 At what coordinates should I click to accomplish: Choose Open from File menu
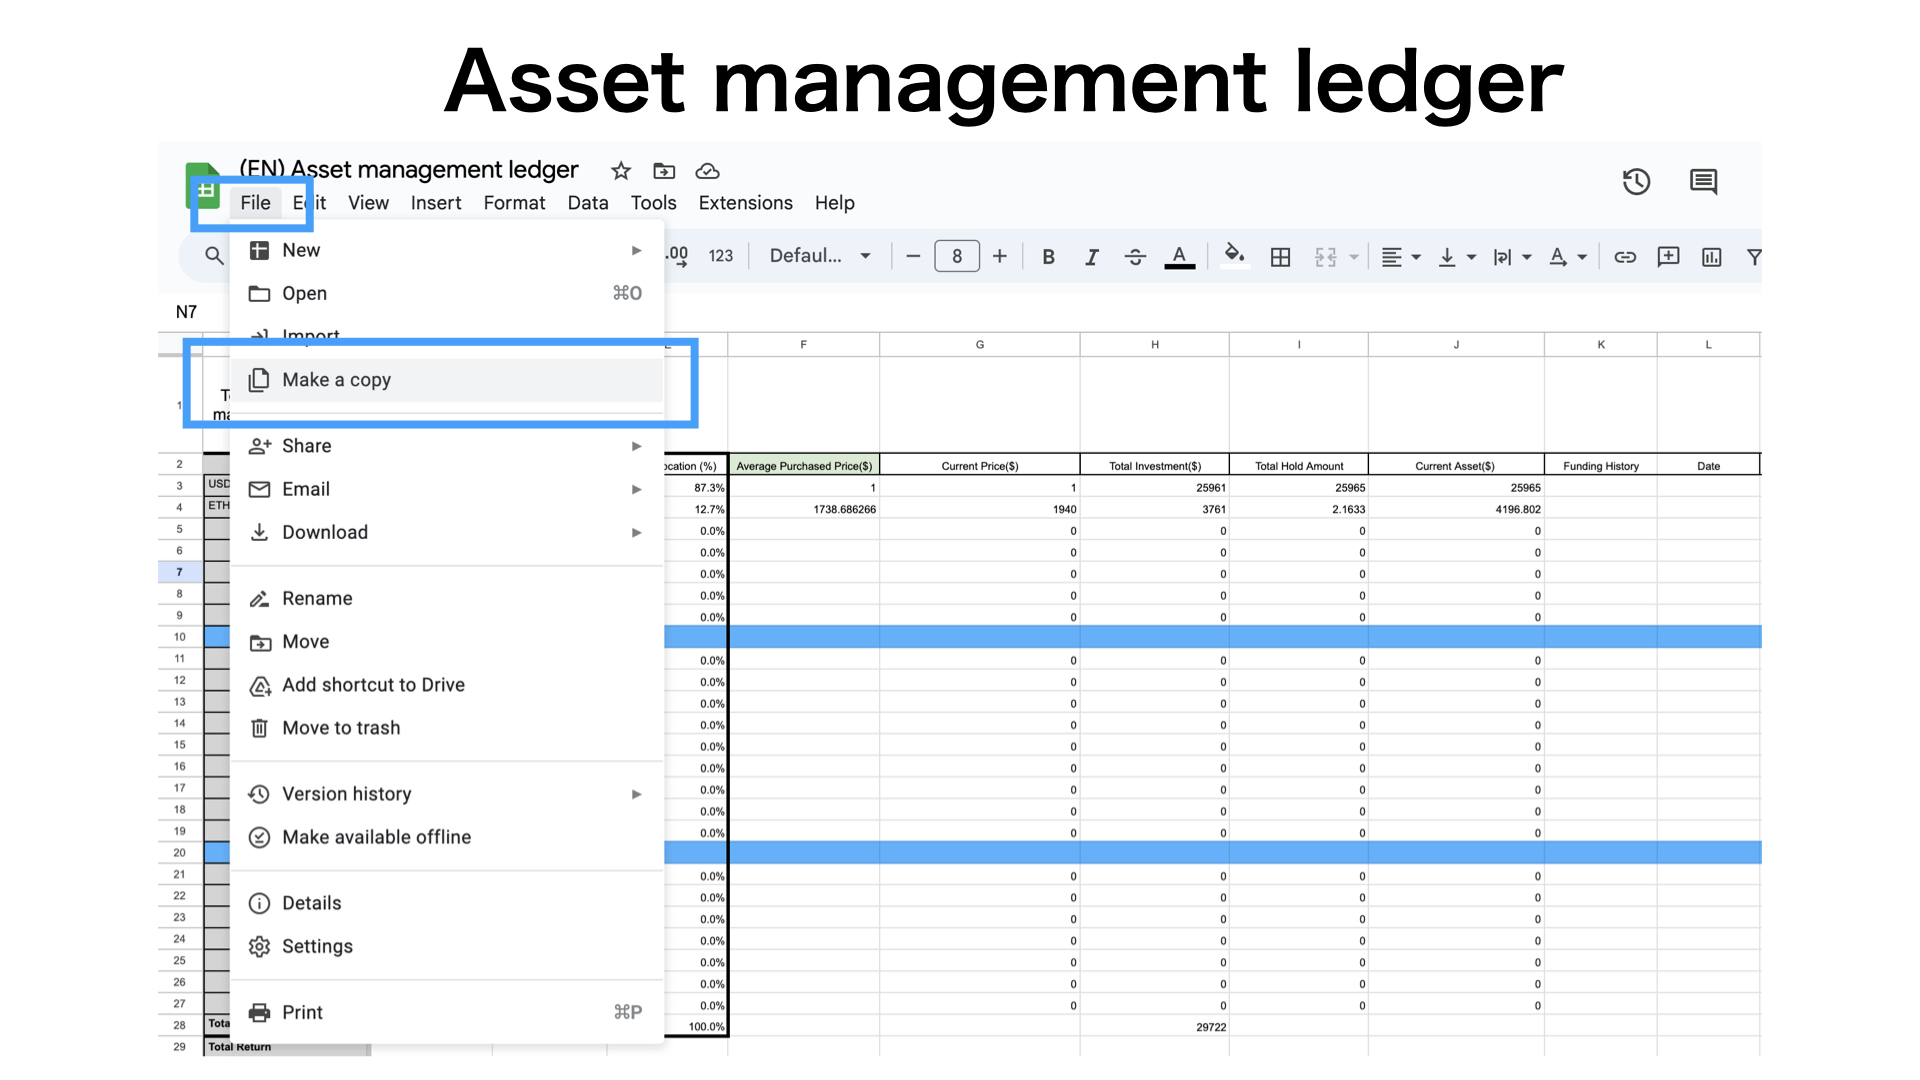[x=447, y=293]
